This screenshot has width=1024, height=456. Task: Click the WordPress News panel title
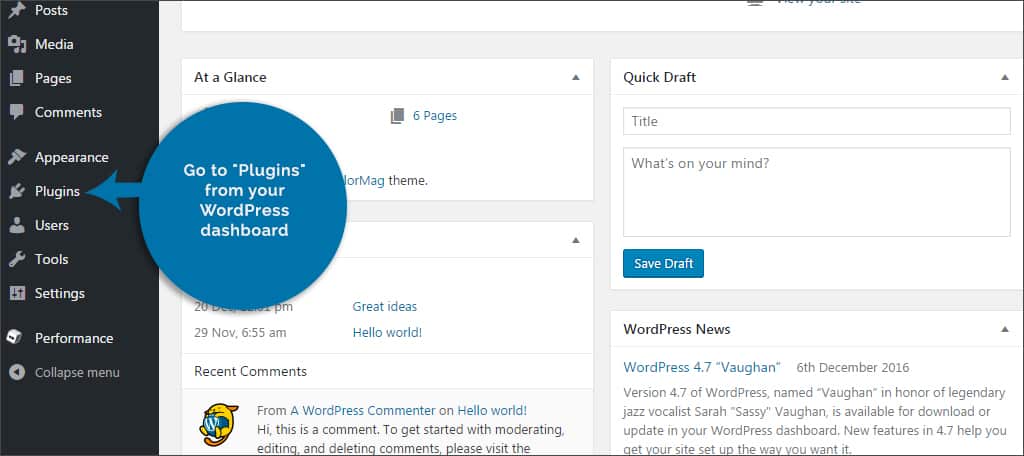[677, 329]
